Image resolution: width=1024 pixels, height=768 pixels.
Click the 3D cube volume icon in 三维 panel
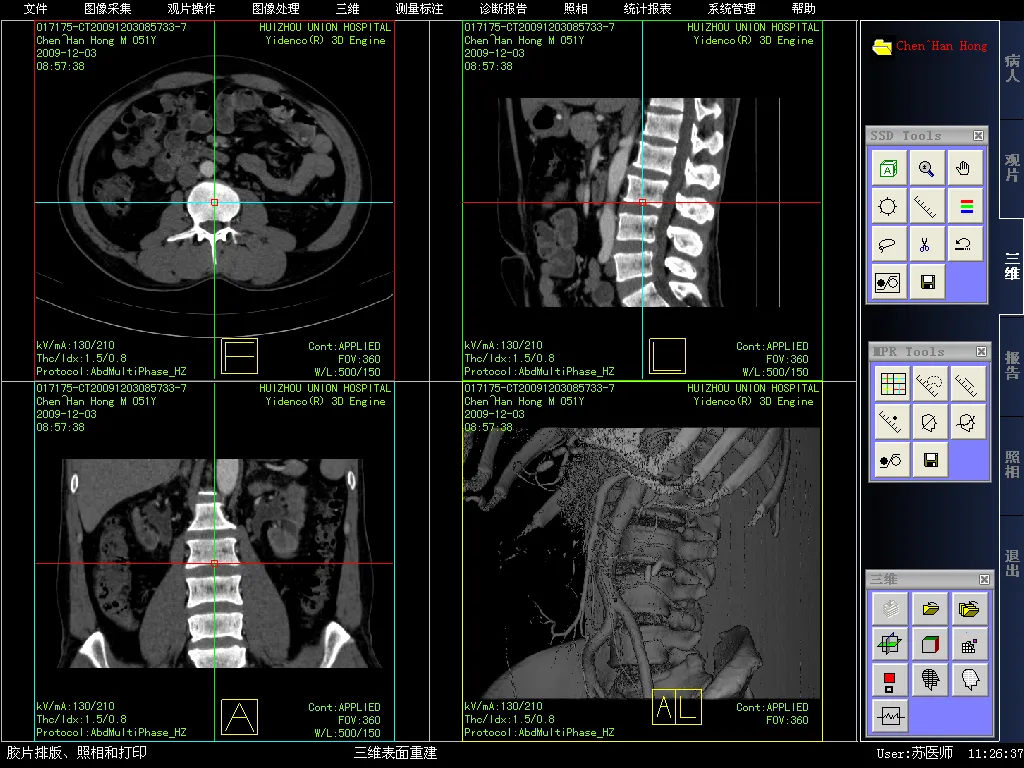tap(931, 645)
